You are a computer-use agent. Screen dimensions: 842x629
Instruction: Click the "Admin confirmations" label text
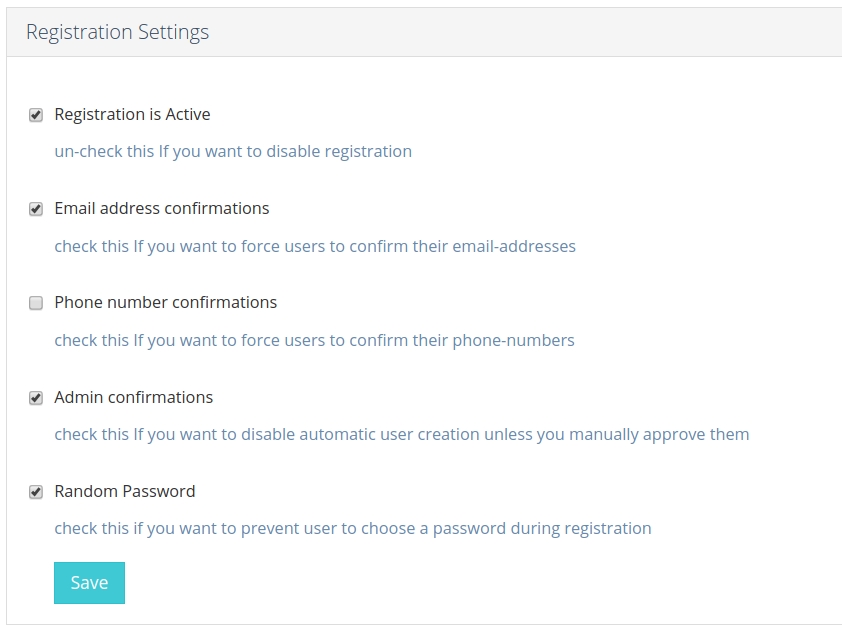[x=133, y=397]
